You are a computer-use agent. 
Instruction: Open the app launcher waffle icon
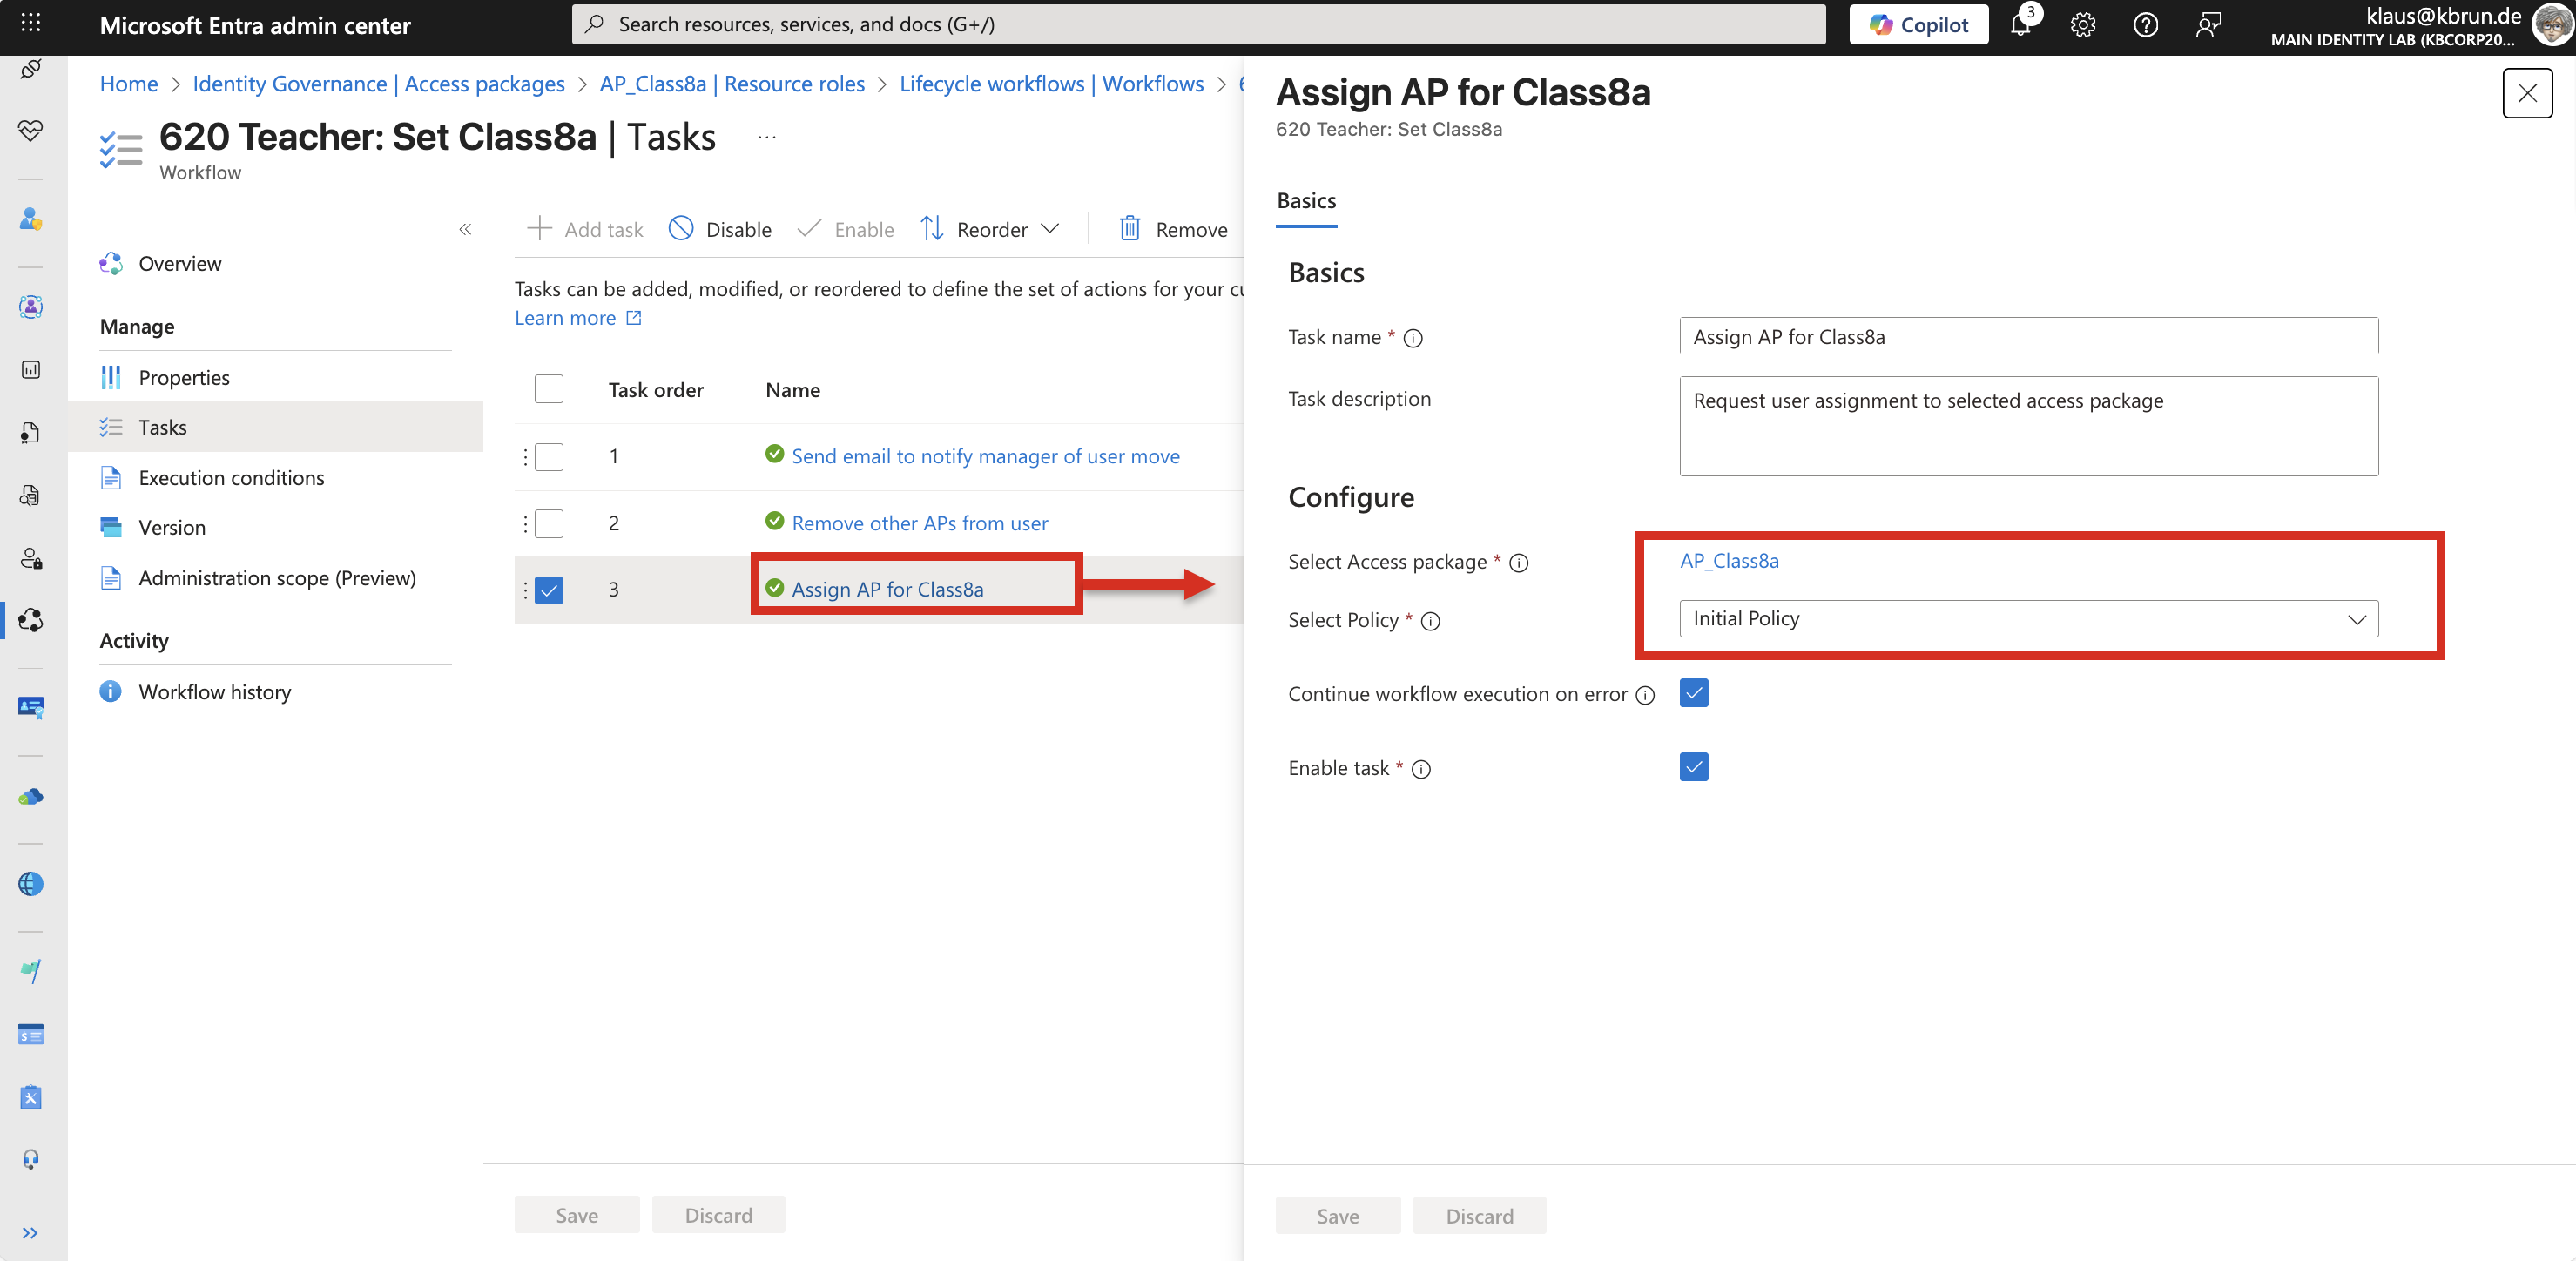[x=30, y=23]
